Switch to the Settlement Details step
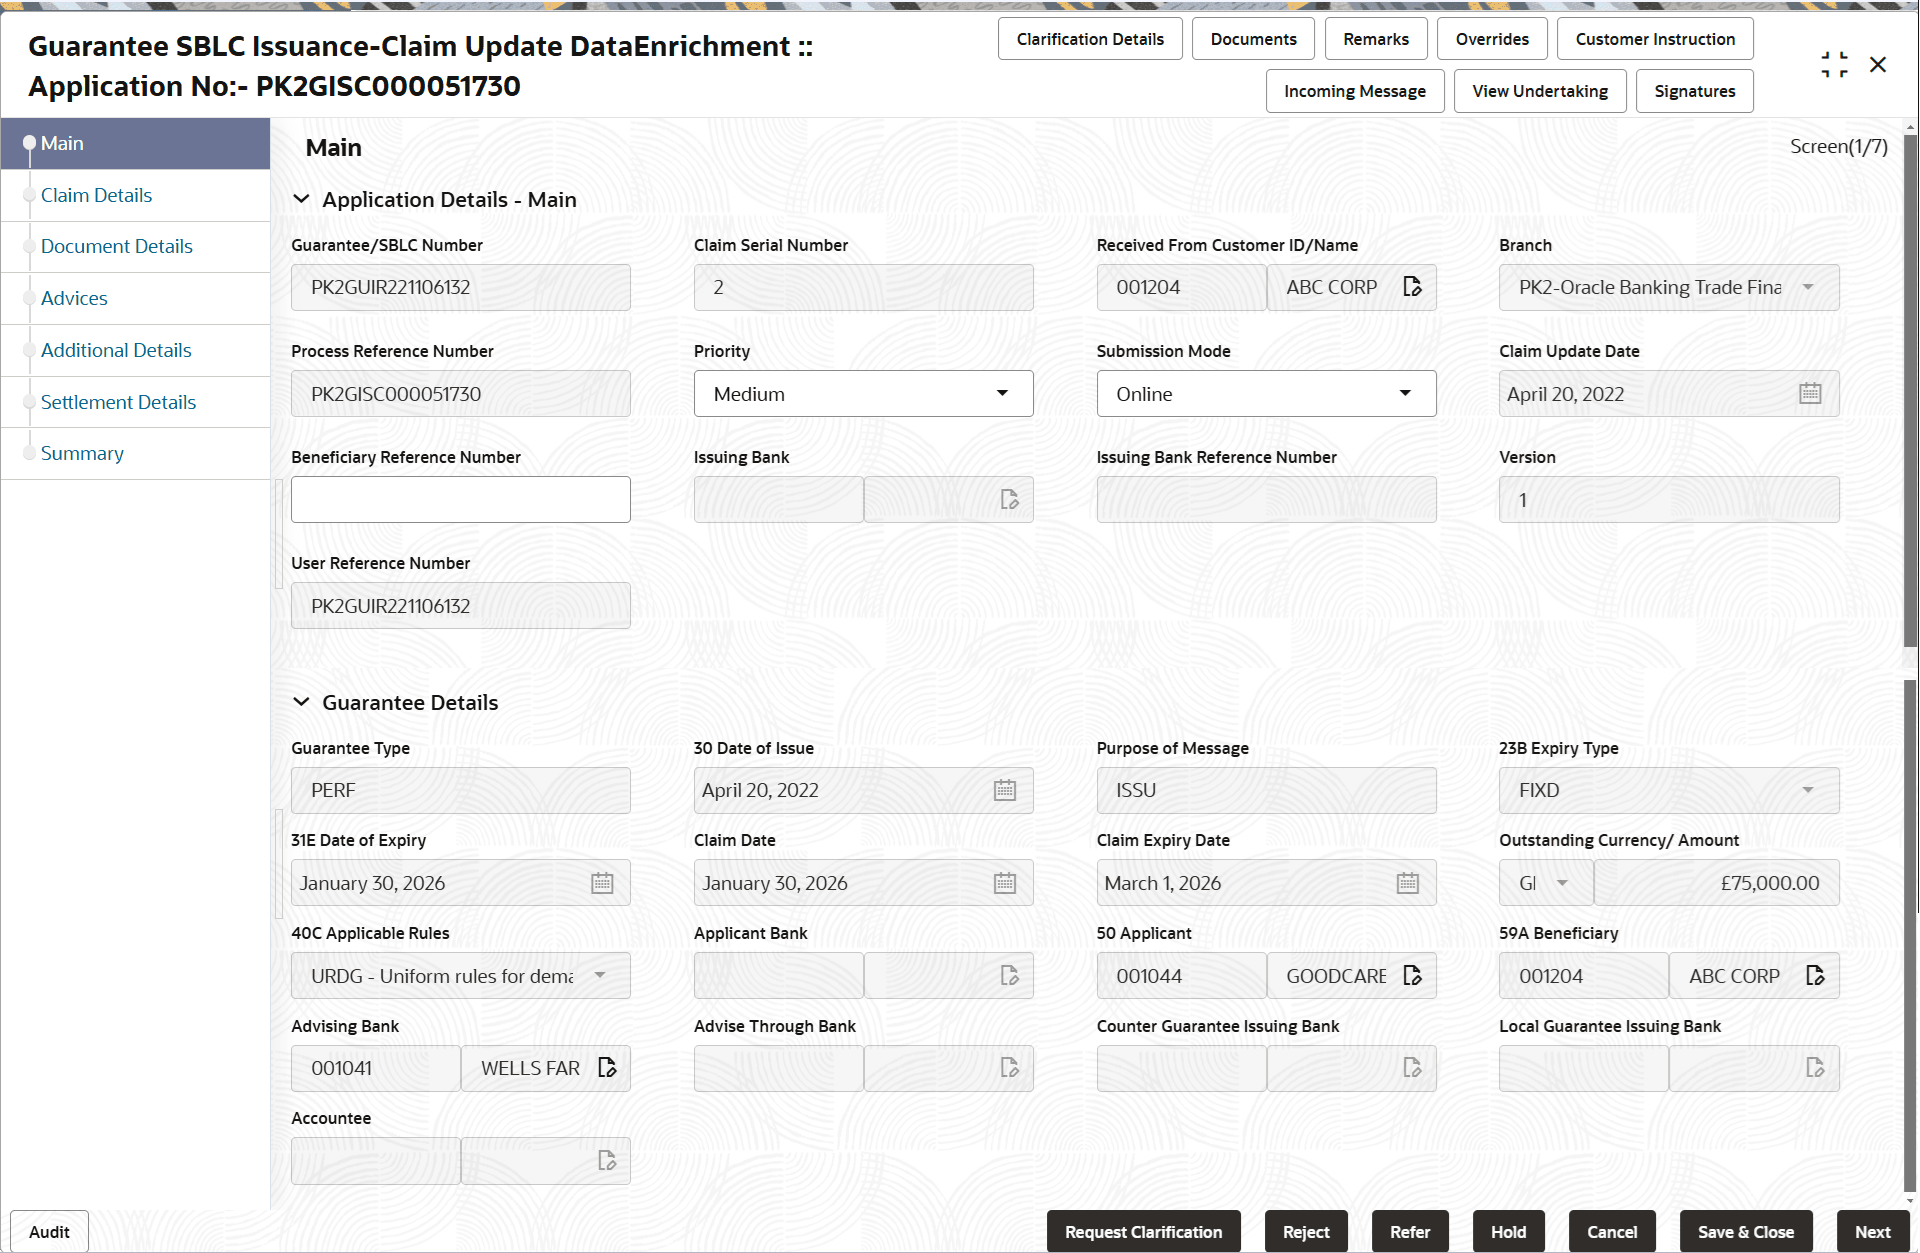 pyautogui.click(x=118, y=402)
